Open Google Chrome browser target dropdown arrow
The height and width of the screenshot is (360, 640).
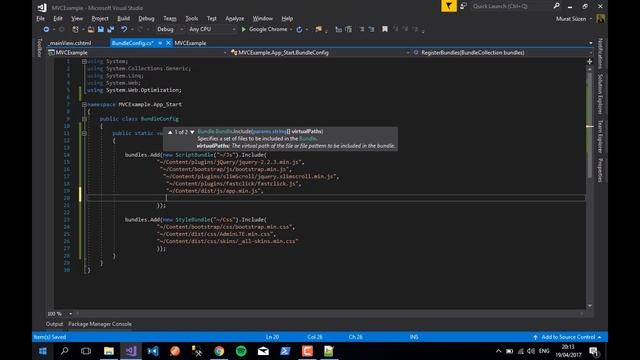tap(291, 29)
